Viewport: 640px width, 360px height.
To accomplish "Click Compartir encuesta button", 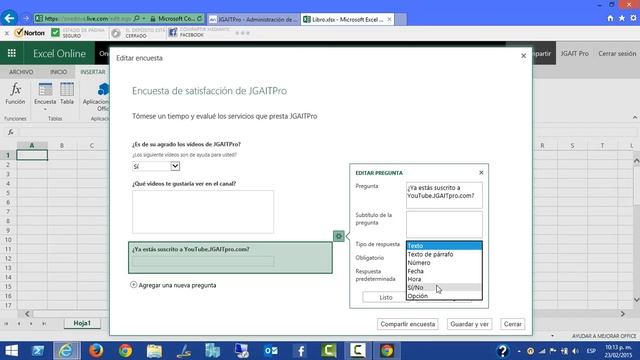I will pos(407,324).
